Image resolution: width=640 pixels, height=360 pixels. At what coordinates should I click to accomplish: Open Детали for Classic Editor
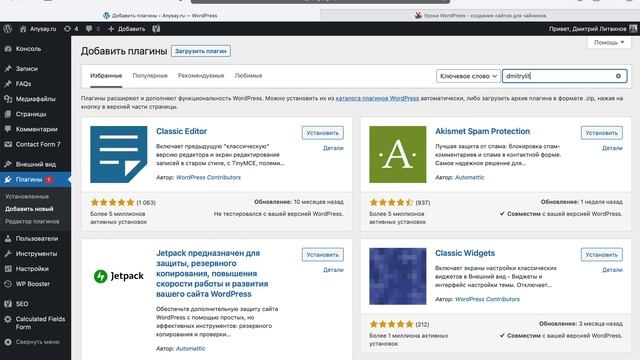(x=333, y=148)
